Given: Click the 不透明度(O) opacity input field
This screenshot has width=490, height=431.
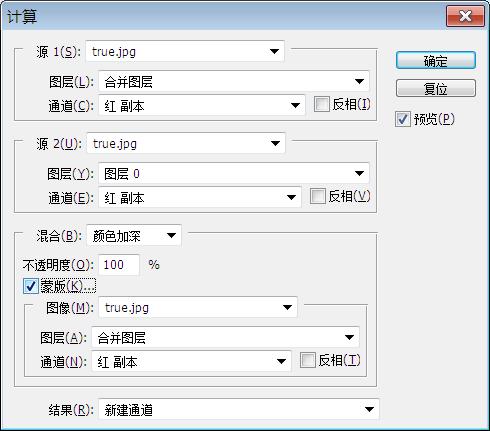Looking at the screenshot, I should pyautogui.click(x=119, y=265).
